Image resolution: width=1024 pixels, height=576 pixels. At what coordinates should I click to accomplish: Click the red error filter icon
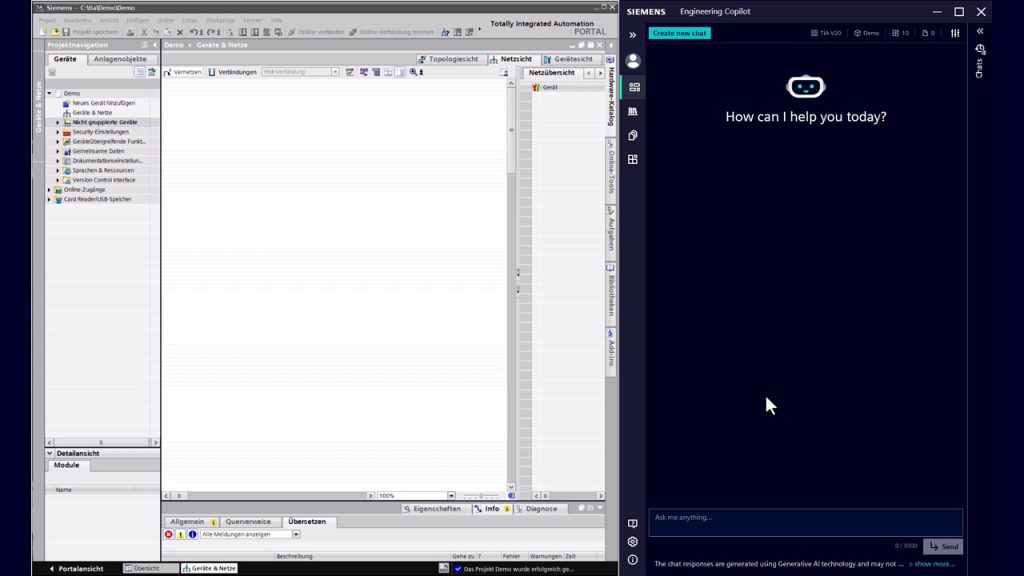(x=168, y=534)
